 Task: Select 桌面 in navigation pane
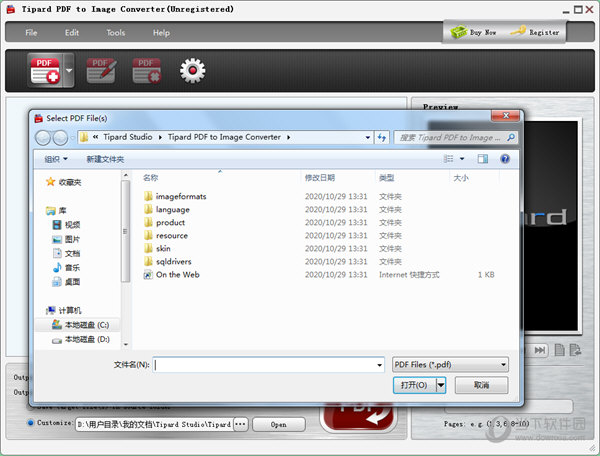point(66,282)
